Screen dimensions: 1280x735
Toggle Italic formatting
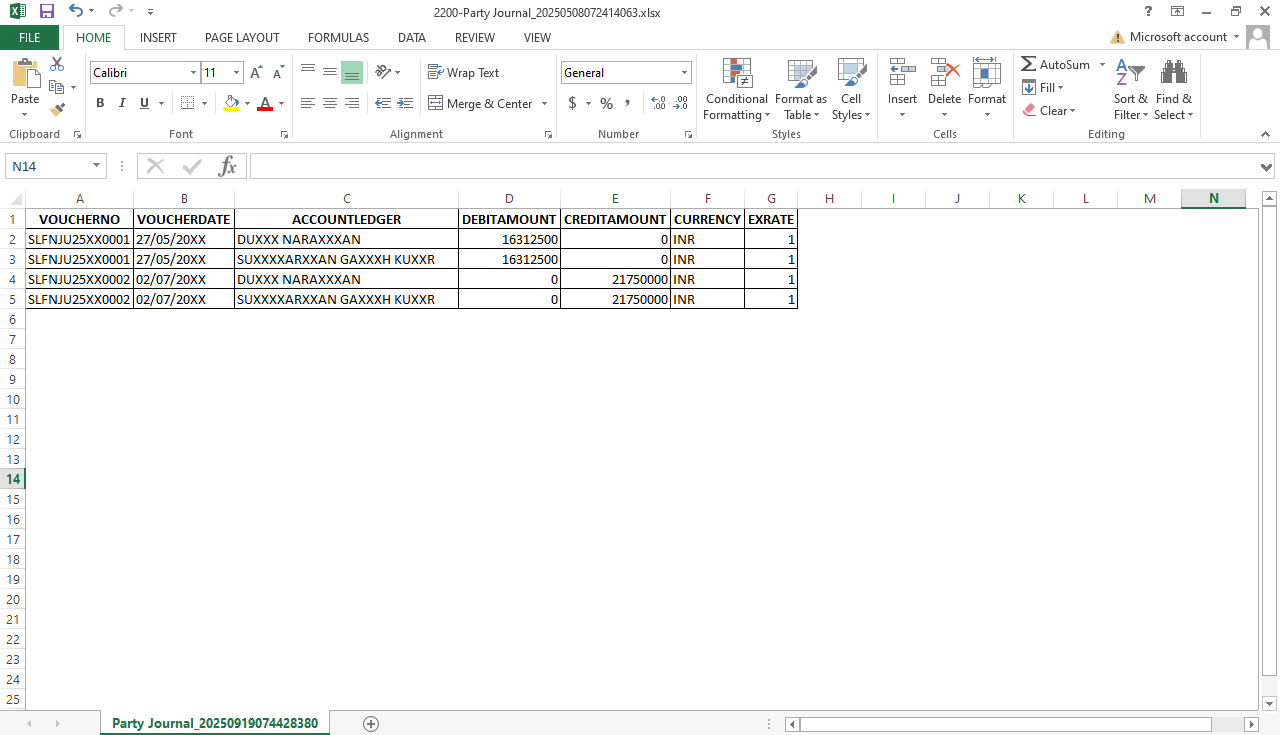(122, 103)
